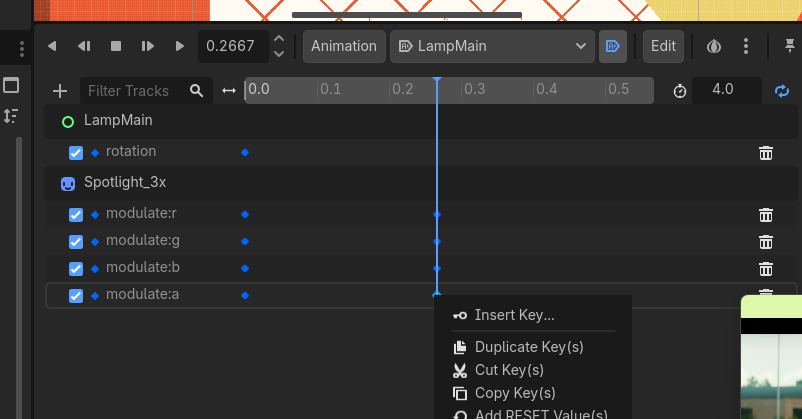The image size is (802, 419).
Task: Delete the rotation track via trash icon
Action: [x=766, y=153]
